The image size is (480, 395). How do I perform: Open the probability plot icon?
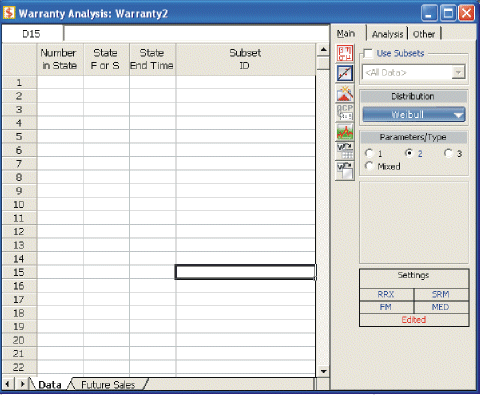[x=345, y=73]
